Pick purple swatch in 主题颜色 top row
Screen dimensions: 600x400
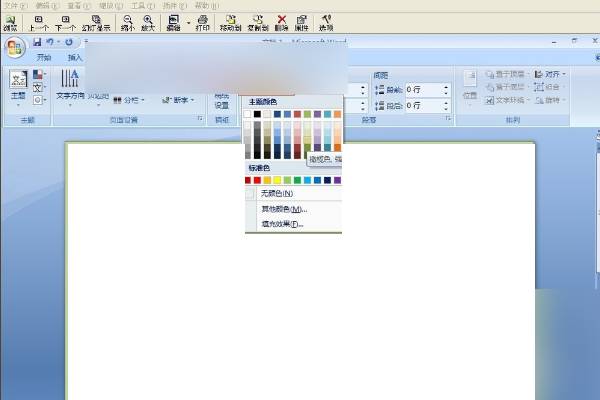(317, 114)
